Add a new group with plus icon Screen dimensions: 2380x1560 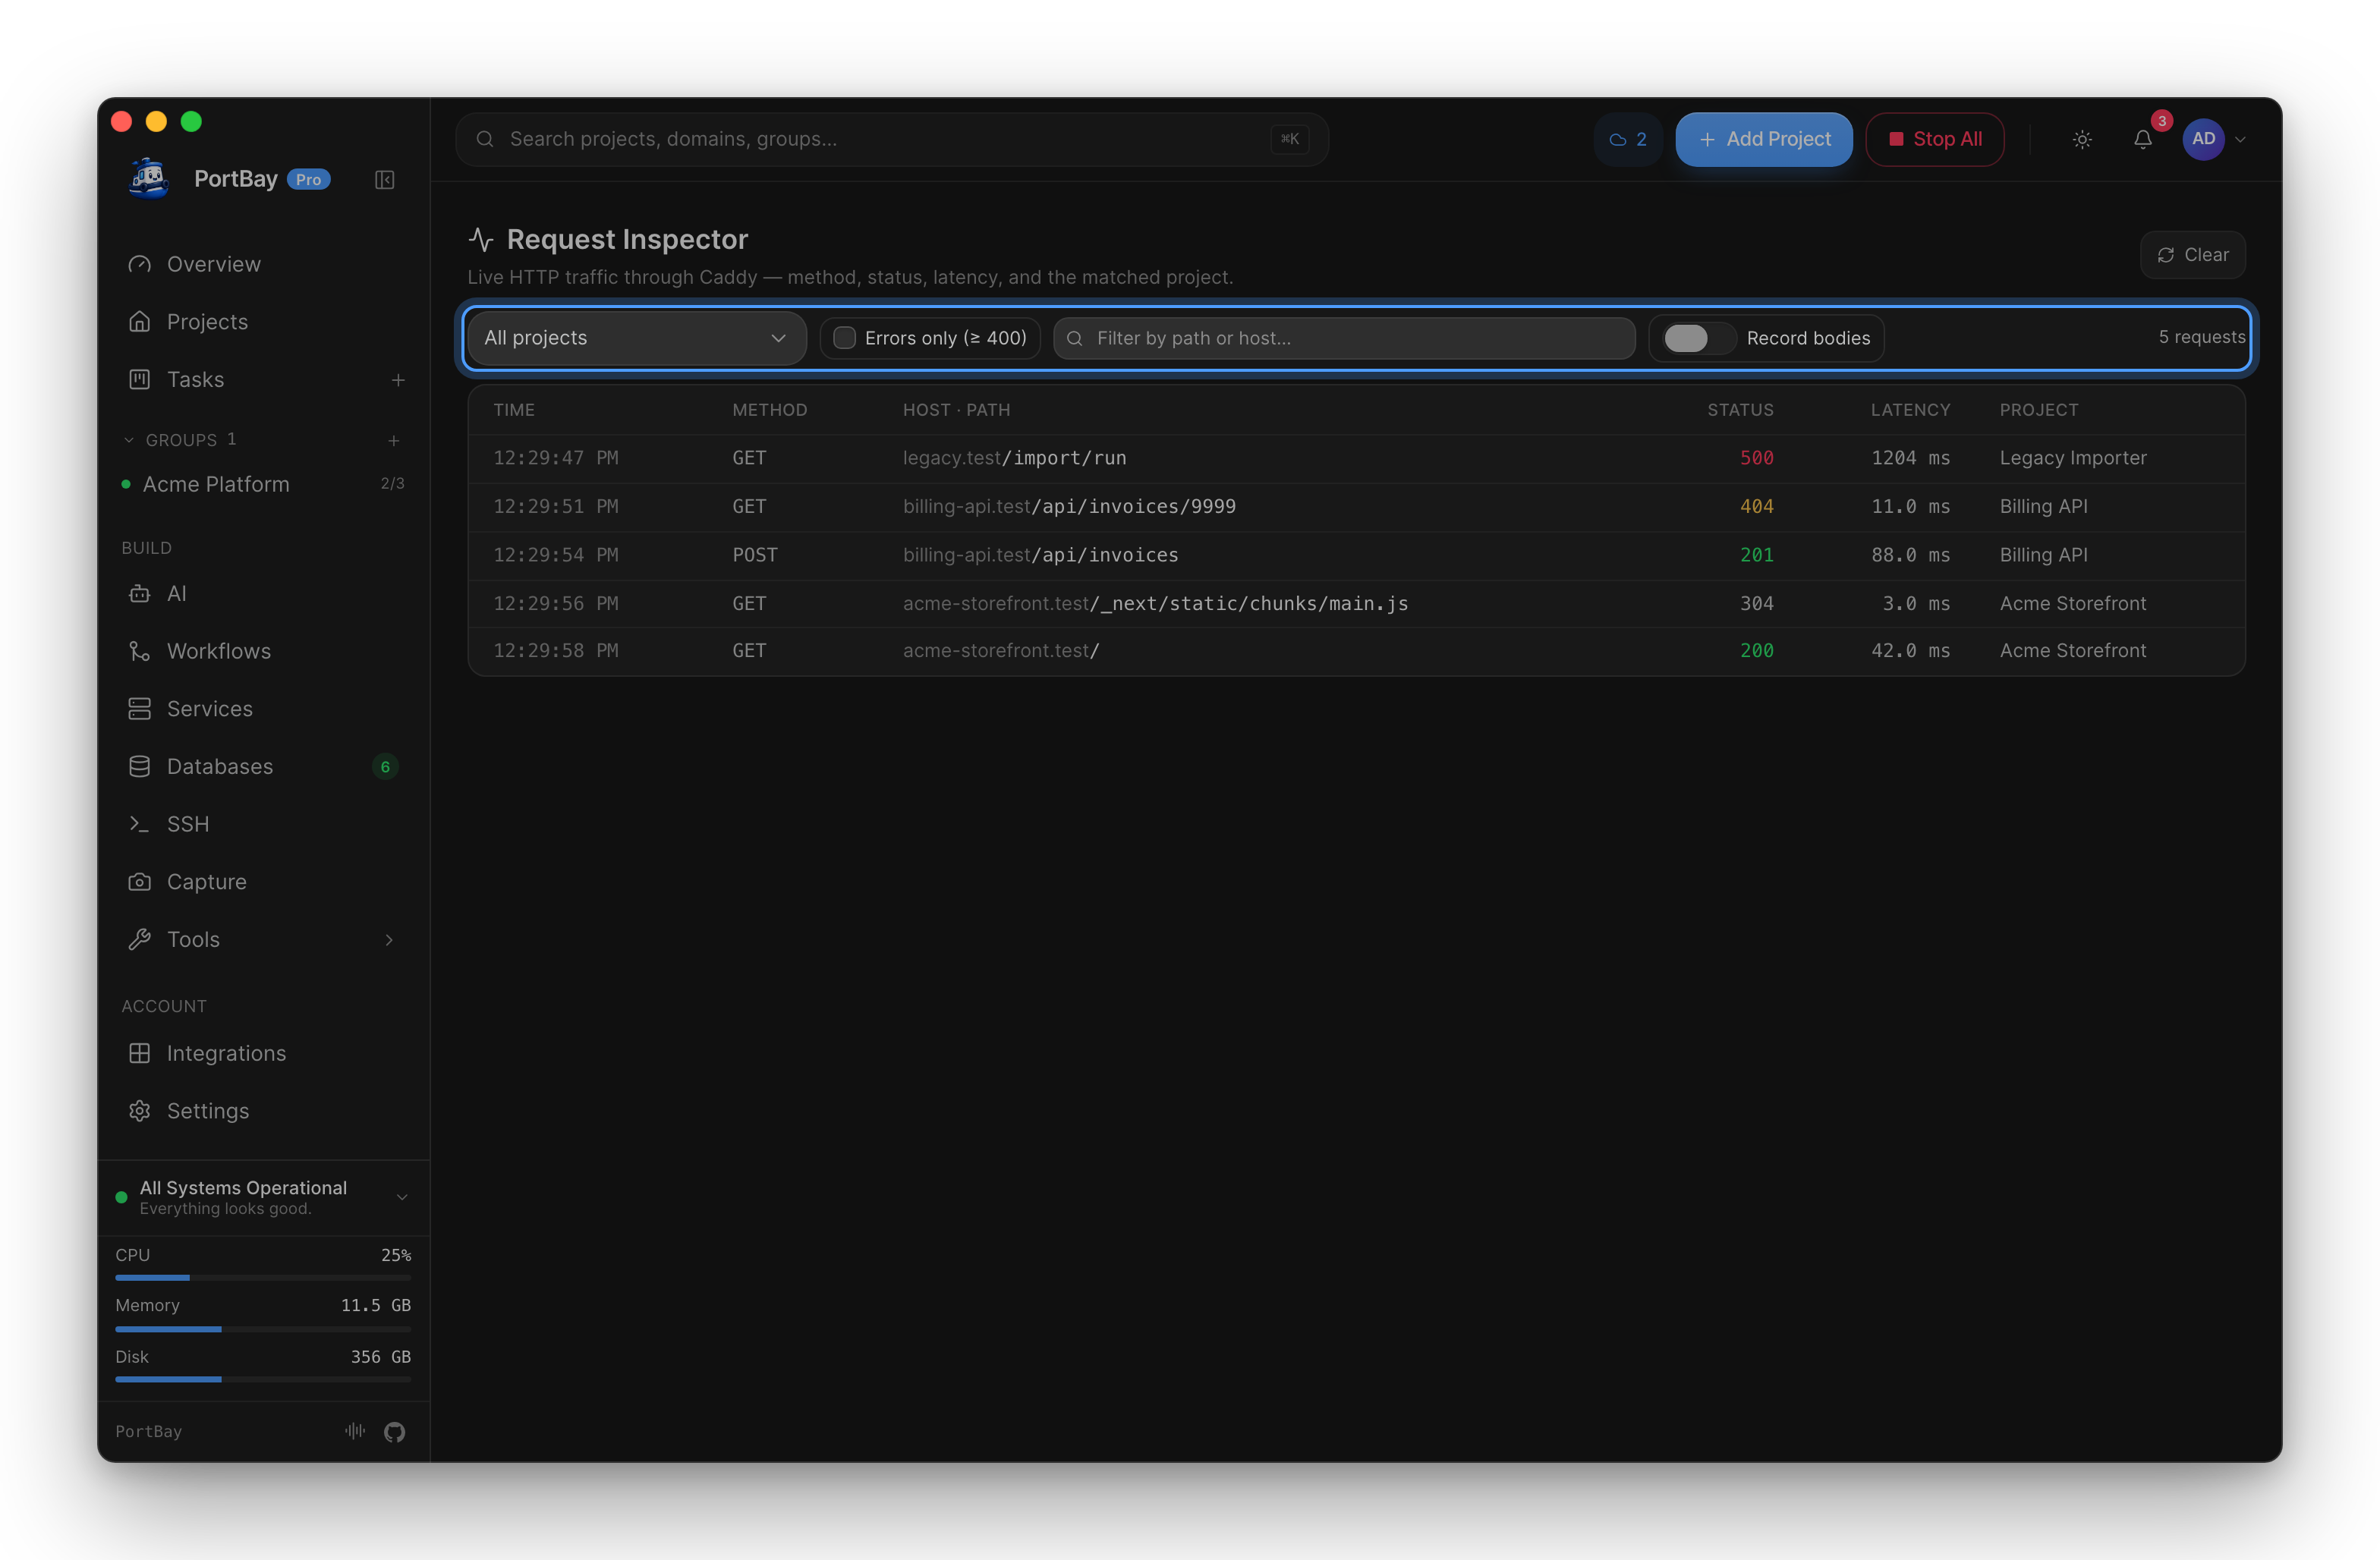[394, 440]
